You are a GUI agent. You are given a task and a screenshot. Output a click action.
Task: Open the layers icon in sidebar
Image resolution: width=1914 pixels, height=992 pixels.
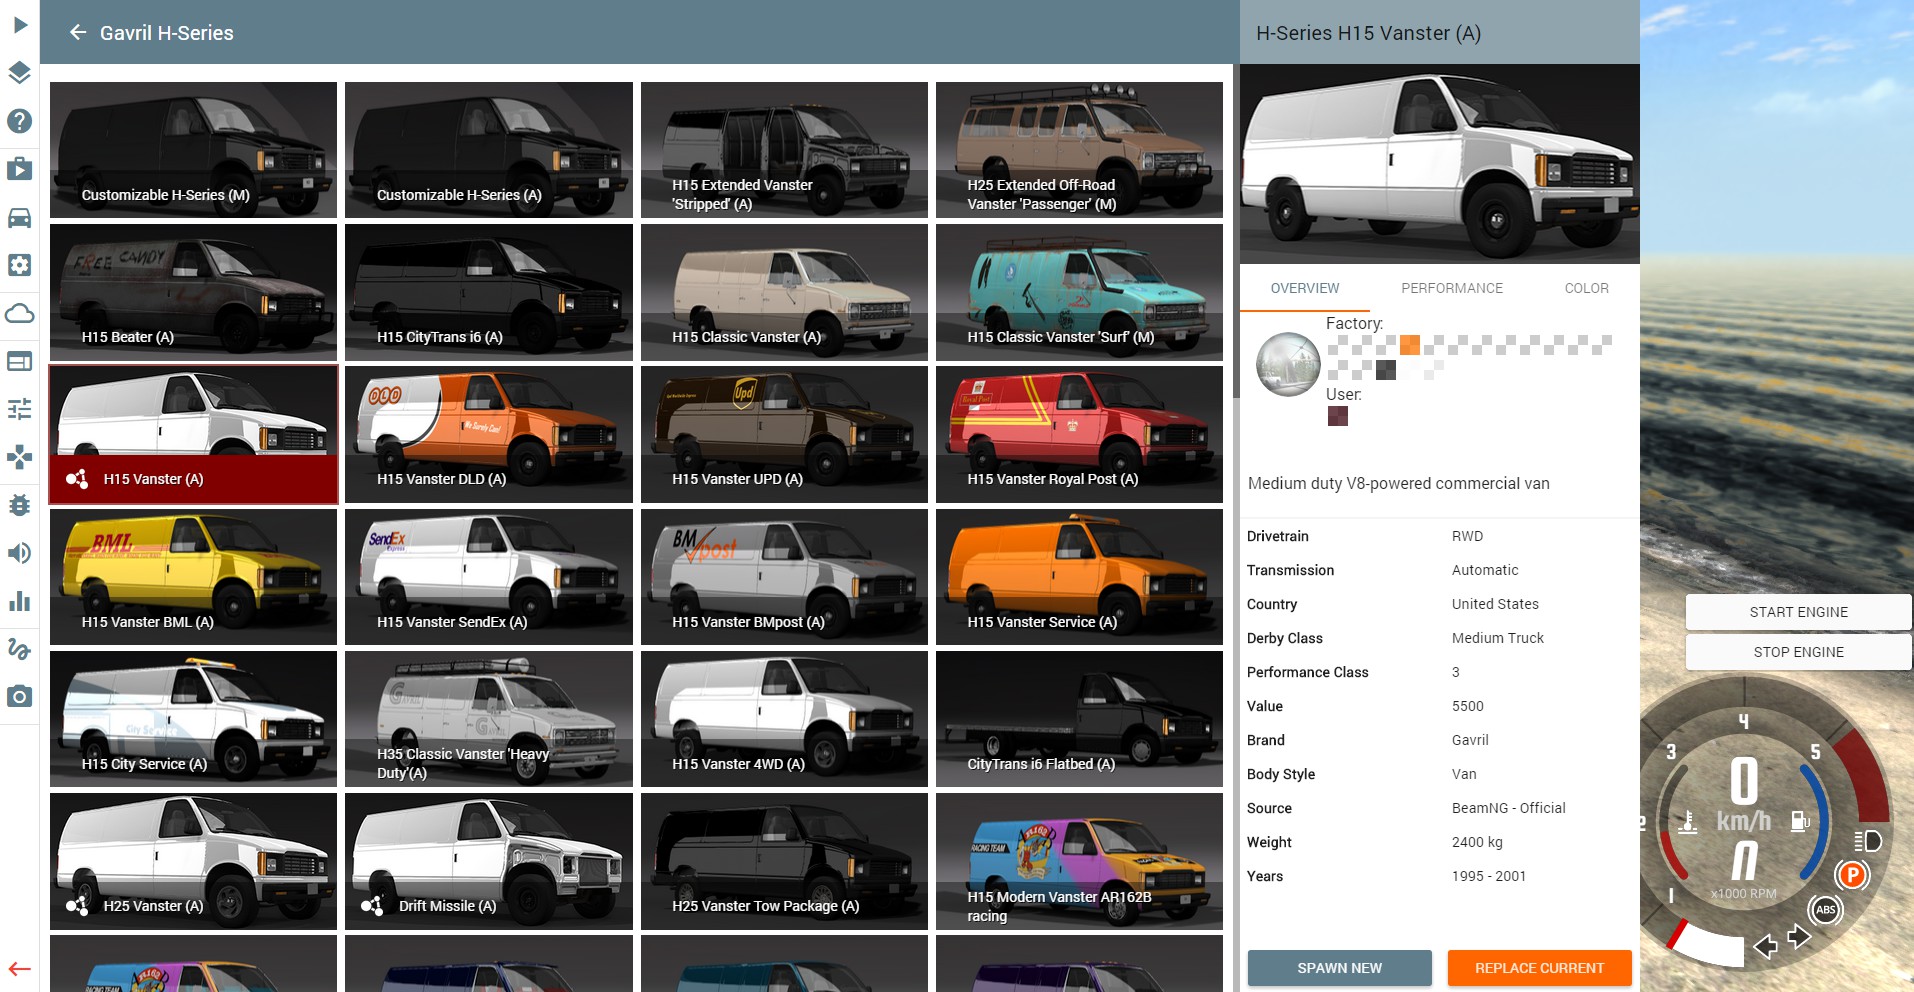[x=19, y=73]
